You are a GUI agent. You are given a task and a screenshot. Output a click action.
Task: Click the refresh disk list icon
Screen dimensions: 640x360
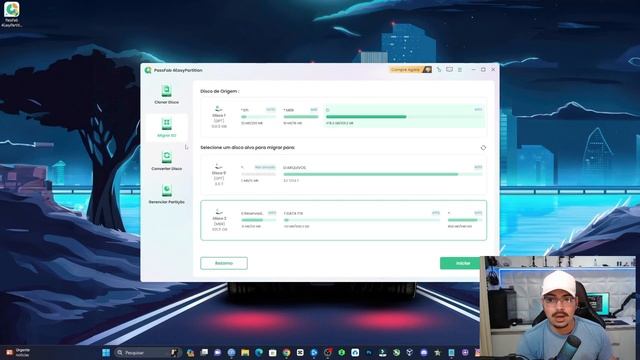pyautogui.click(x=483, y=148)
